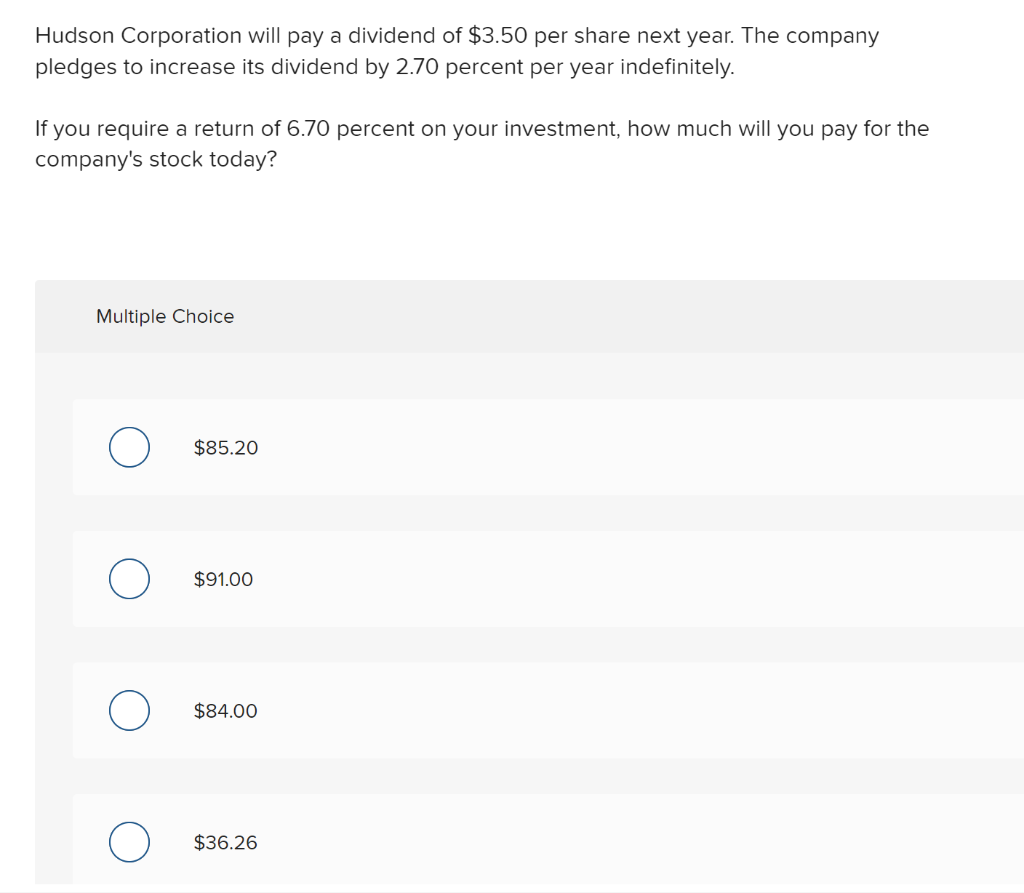Choose the $91.00 radio option
Screen dimensions: 1024x893
(x=129, y=579)
